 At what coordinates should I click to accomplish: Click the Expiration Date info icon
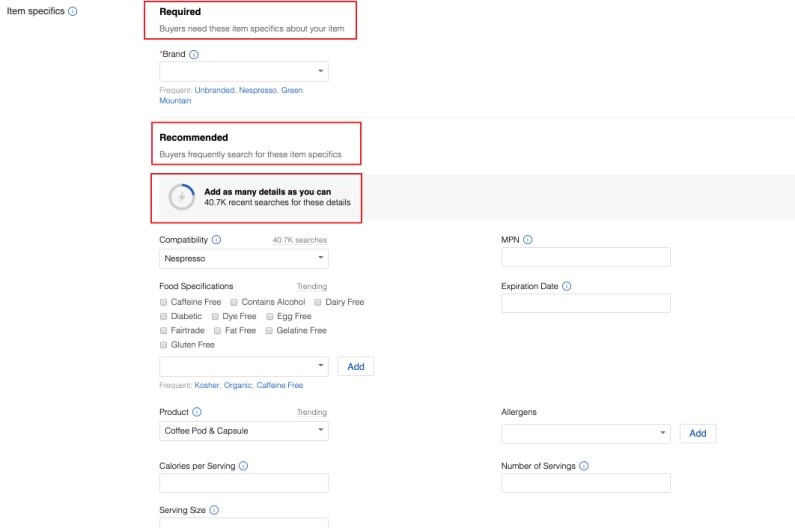click(567, 286)
